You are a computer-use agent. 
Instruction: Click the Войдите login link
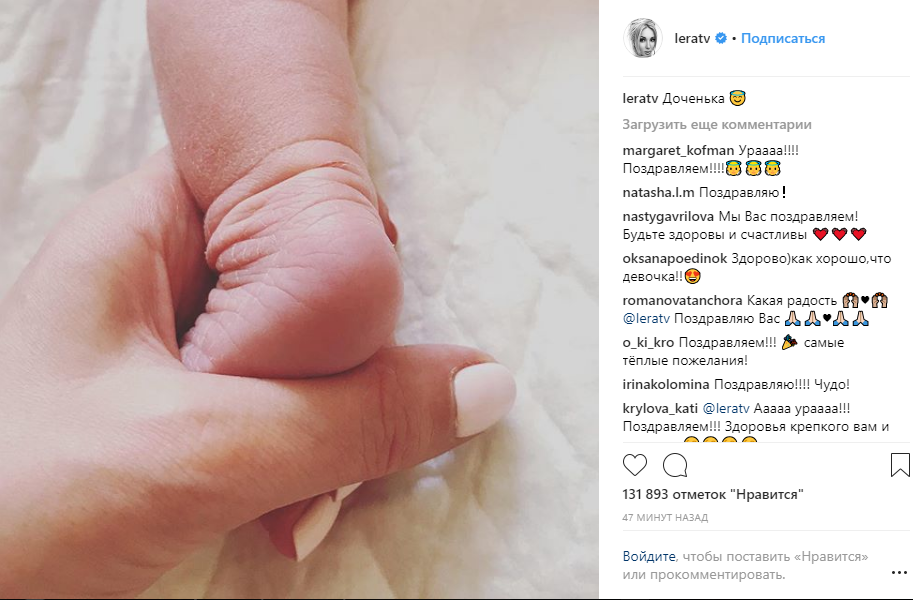pyautogui.click(x=649, y=556)
